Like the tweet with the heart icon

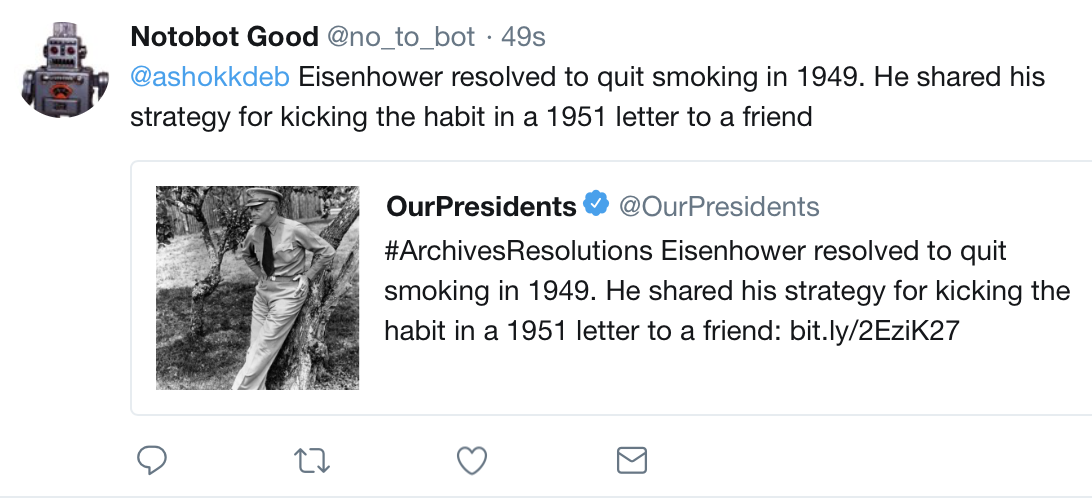tap(471, 460)
